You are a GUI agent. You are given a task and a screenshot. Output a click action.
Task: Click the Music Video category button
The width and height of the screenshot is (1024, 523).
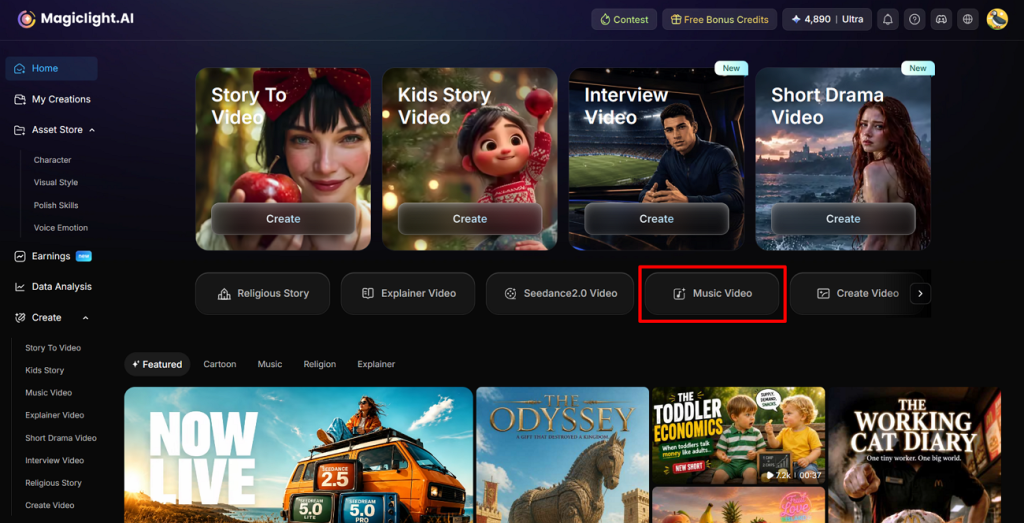point(712,294)
